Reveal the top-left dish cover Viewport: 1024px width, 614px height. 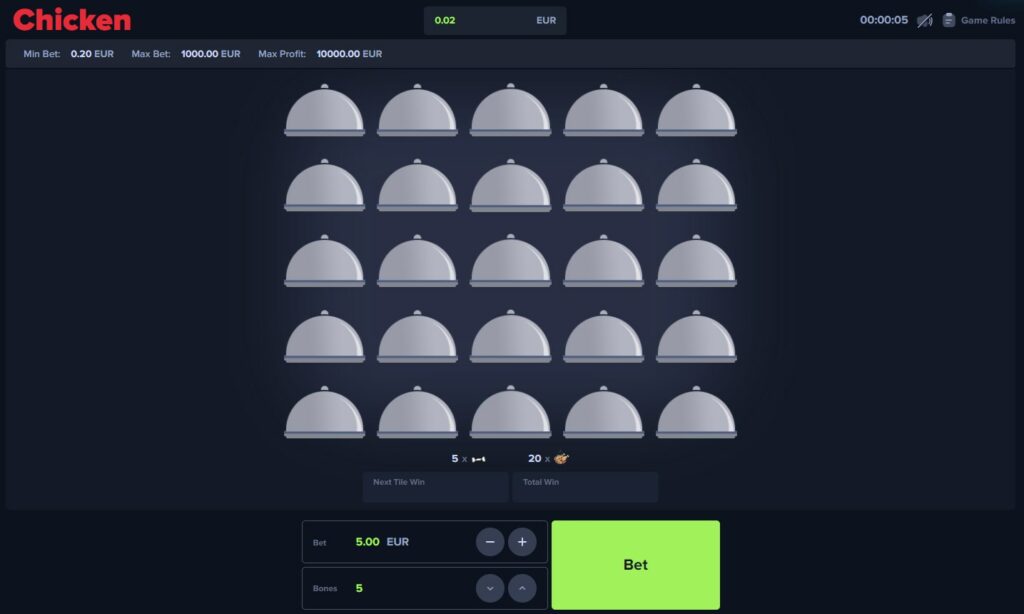coord(324,111)
